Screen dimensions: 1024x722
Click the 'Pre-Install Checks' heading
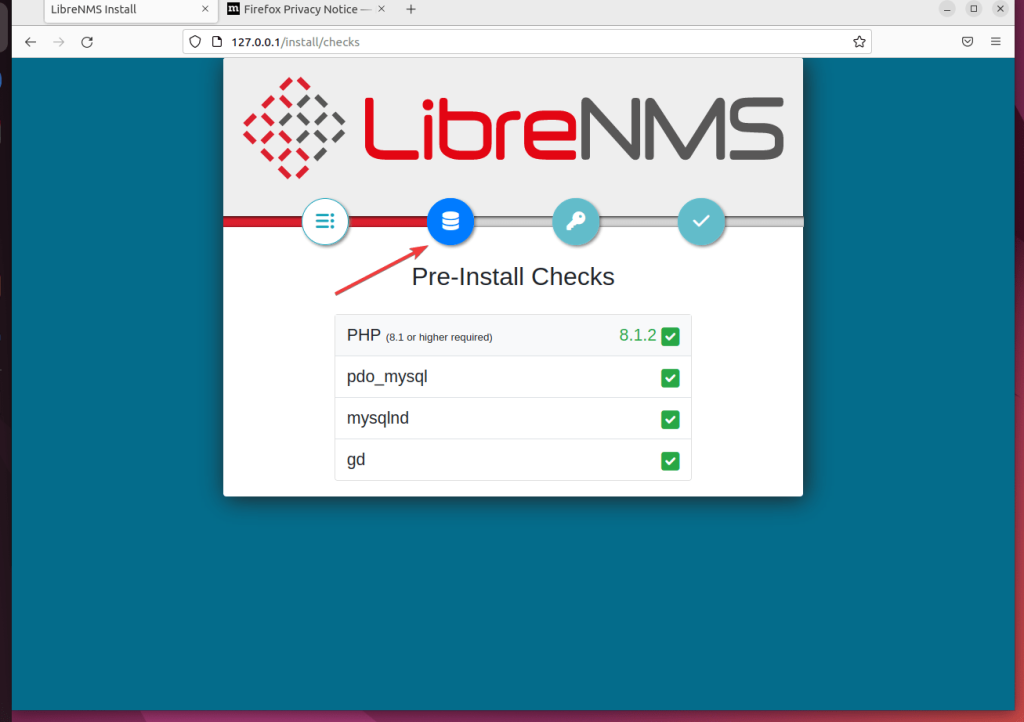[x=513, y=277]
